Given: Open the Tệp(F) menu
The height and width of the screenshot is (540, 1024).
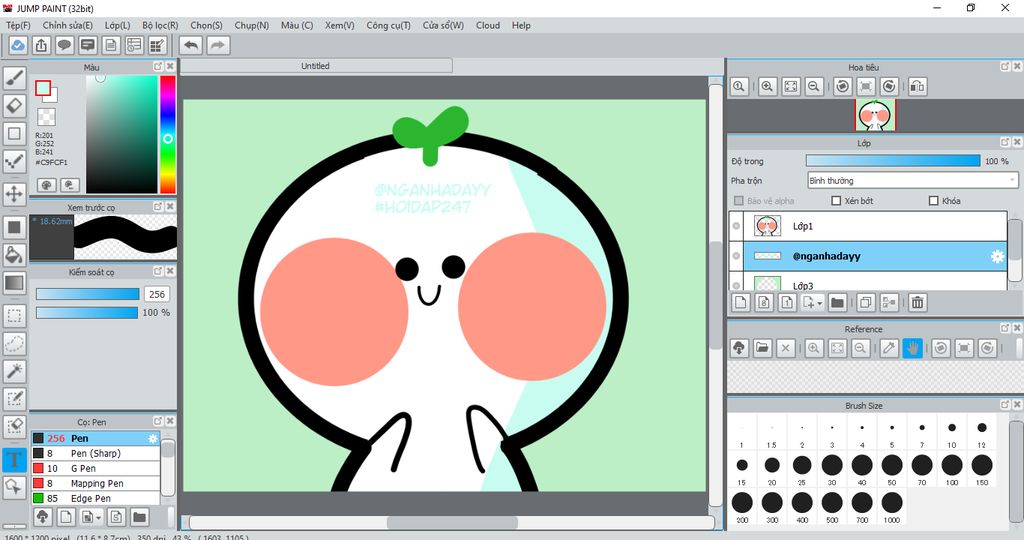Looking at the screenshot, I should [x=18, y=25].
